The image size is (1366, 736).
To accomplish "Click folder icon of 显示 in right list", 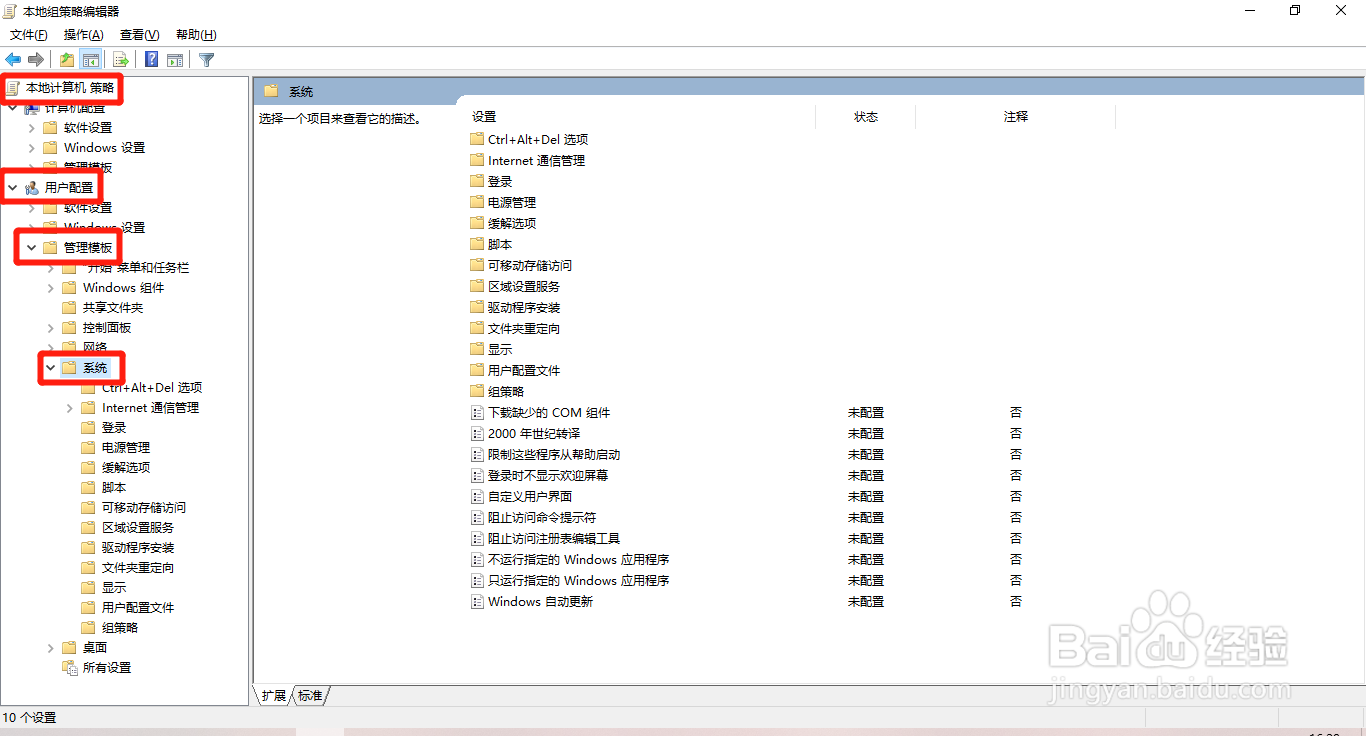I will pos(477,349).
